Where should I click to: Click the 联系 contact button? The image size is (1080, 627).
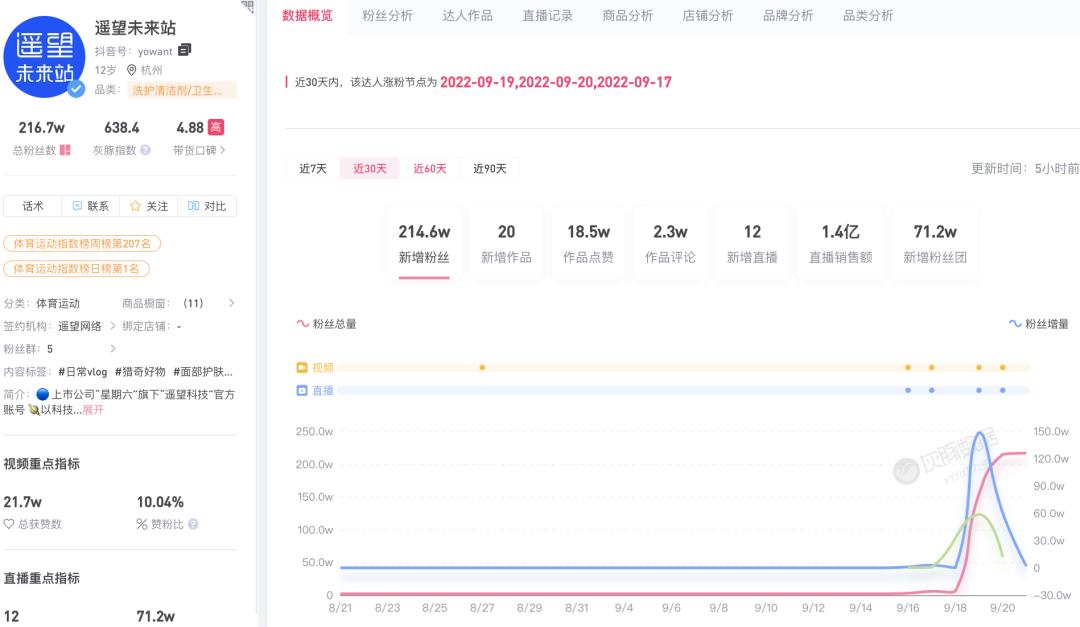click(x=90, y=206)
